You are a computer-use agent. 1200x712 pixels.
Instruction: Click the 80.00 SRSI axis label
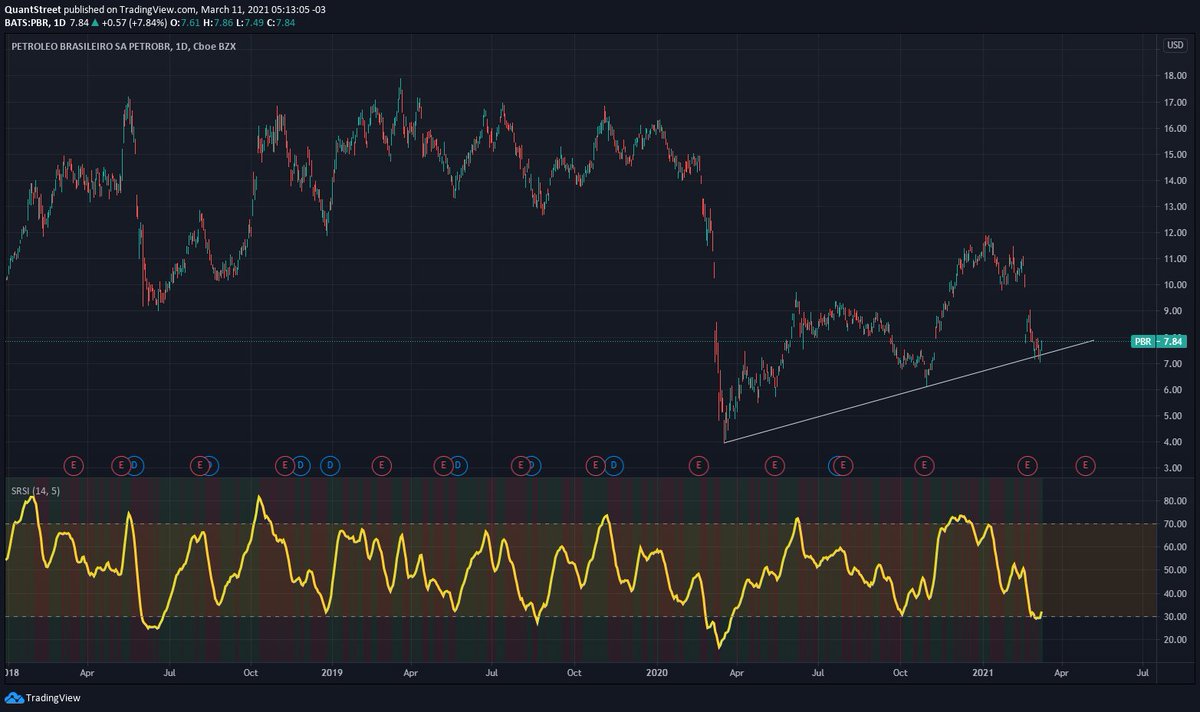tap(1174, 501)
